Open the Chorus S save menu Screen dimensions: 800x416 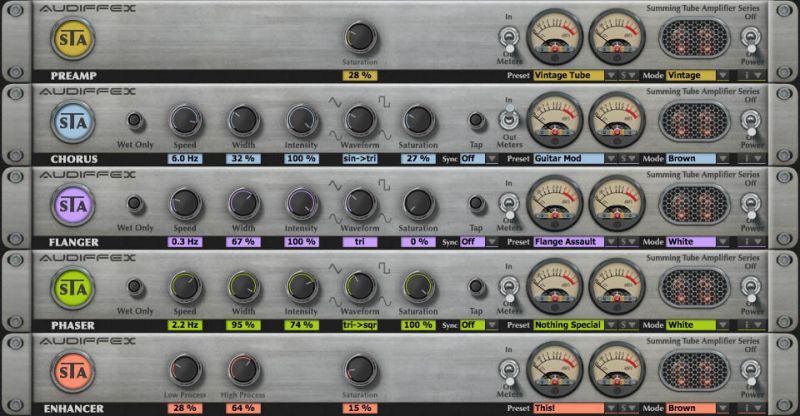click(628, 159)
